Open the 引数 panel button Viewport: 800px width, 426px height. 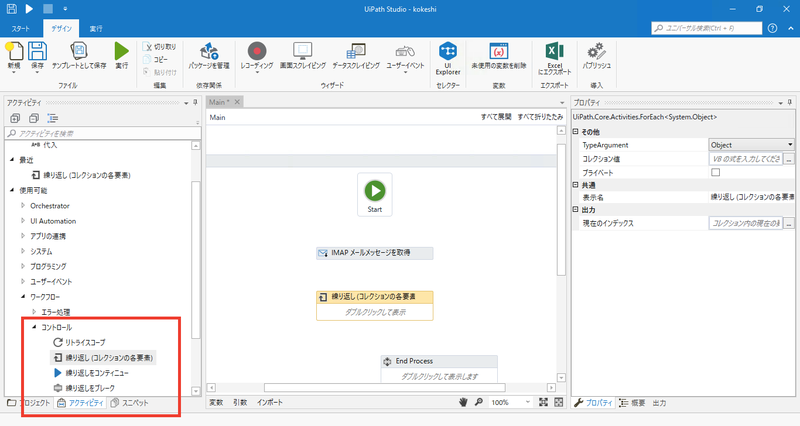point(240,403)
